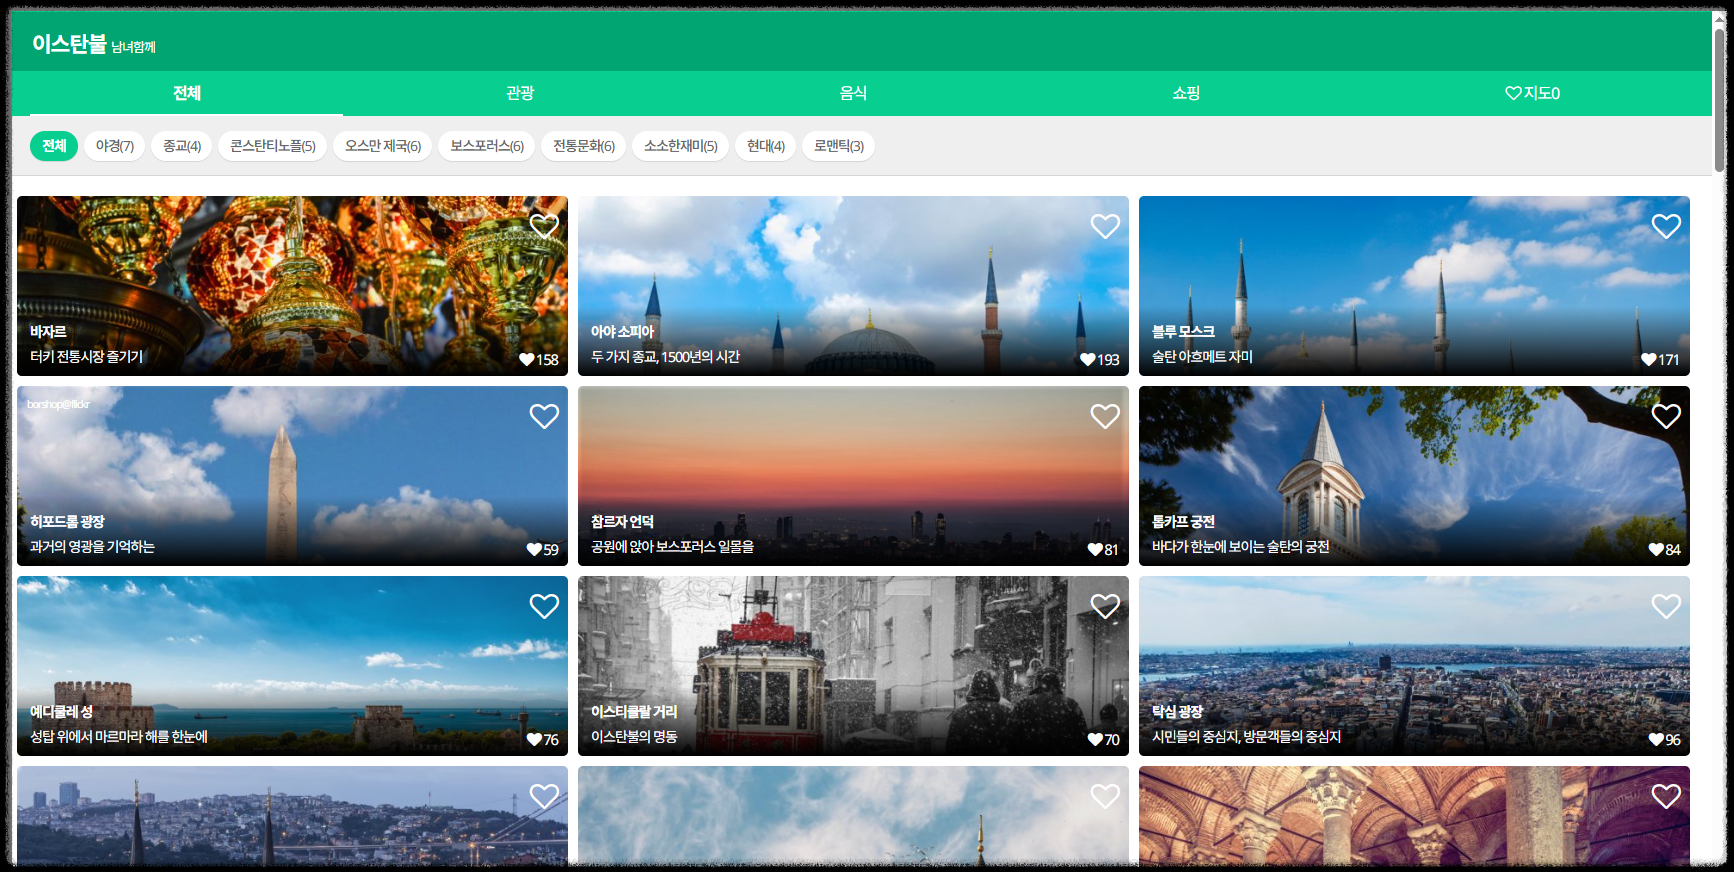1734x872 pixels.
Task: Open the 톱카프 궁전 tower photo card
Action: (x=1414, y=476)
